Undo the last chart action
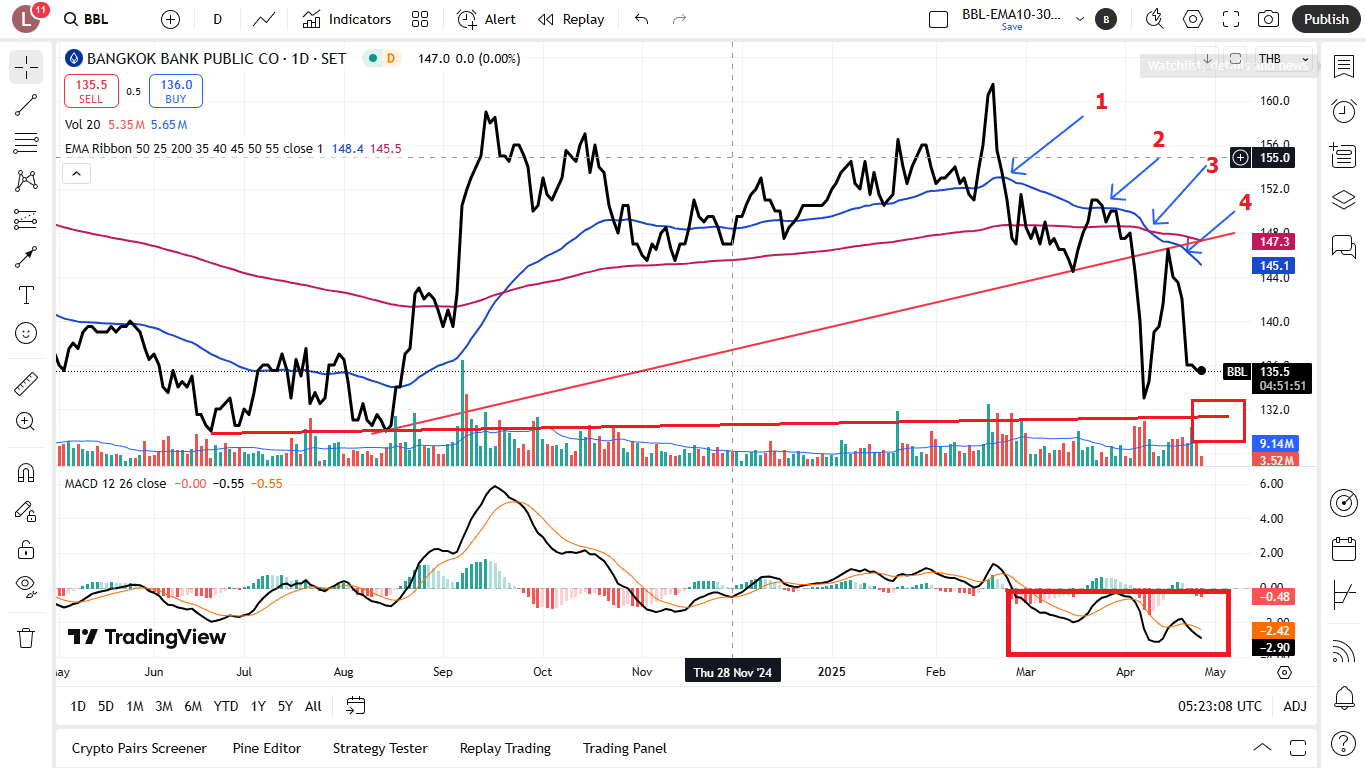The width and height of the screenshot is (1366, 768). tap(642, 19)
